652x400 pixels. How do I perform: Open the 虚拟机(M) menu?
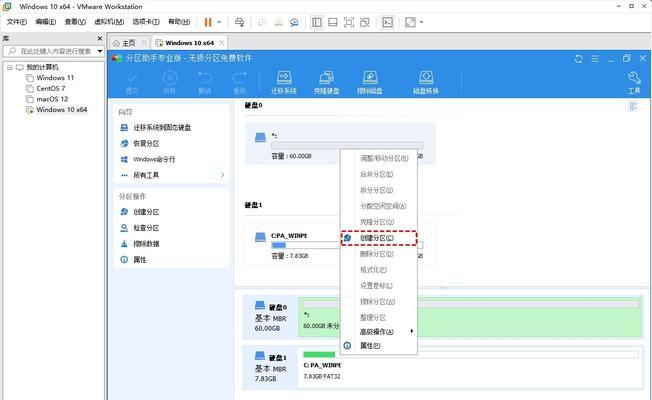pos(109,22)
